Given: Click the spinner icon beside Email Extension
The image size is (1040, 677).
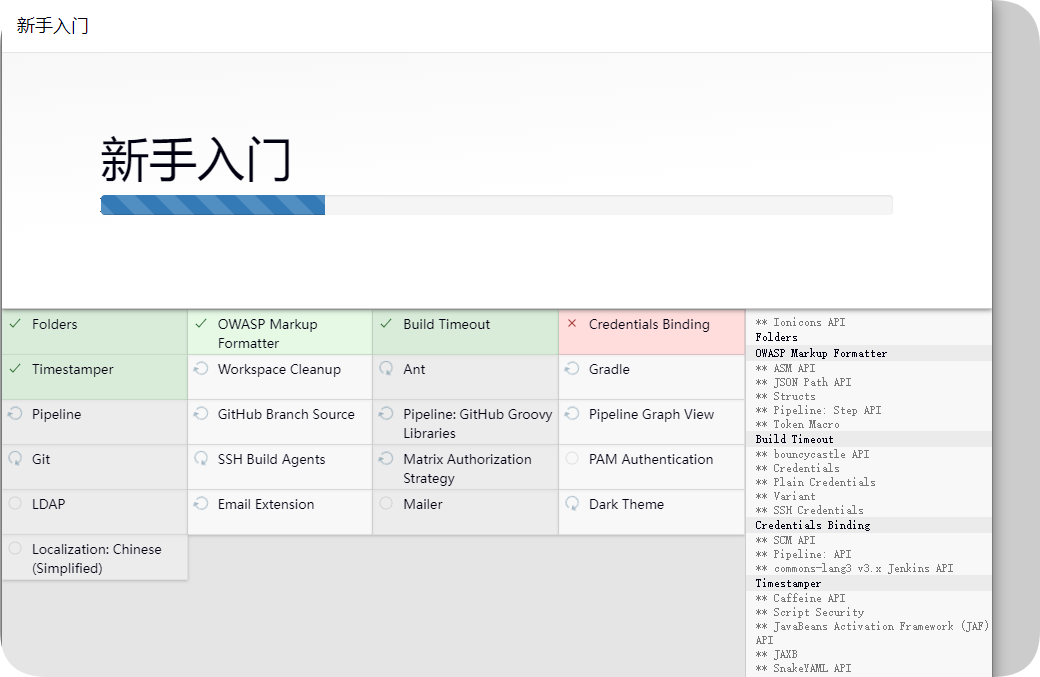Looking at the screenshot, I should (200, 504).
